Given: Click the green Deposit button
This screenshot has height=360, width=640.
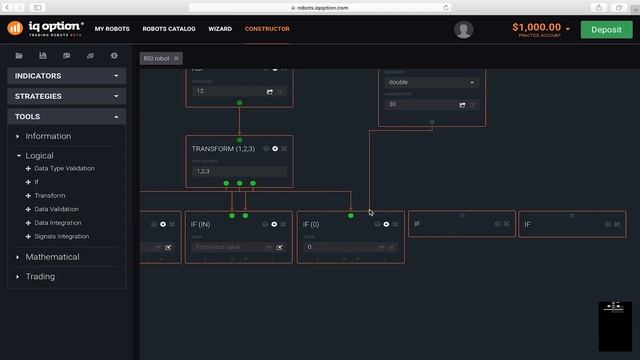Looking at the screenshot, I should pos(607,30).
